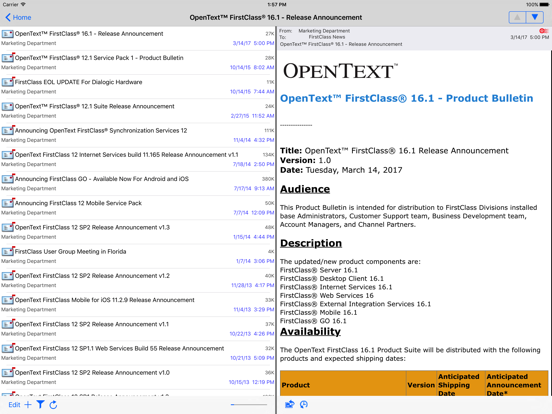Add new message with plus icon

(x=28, y=405)
